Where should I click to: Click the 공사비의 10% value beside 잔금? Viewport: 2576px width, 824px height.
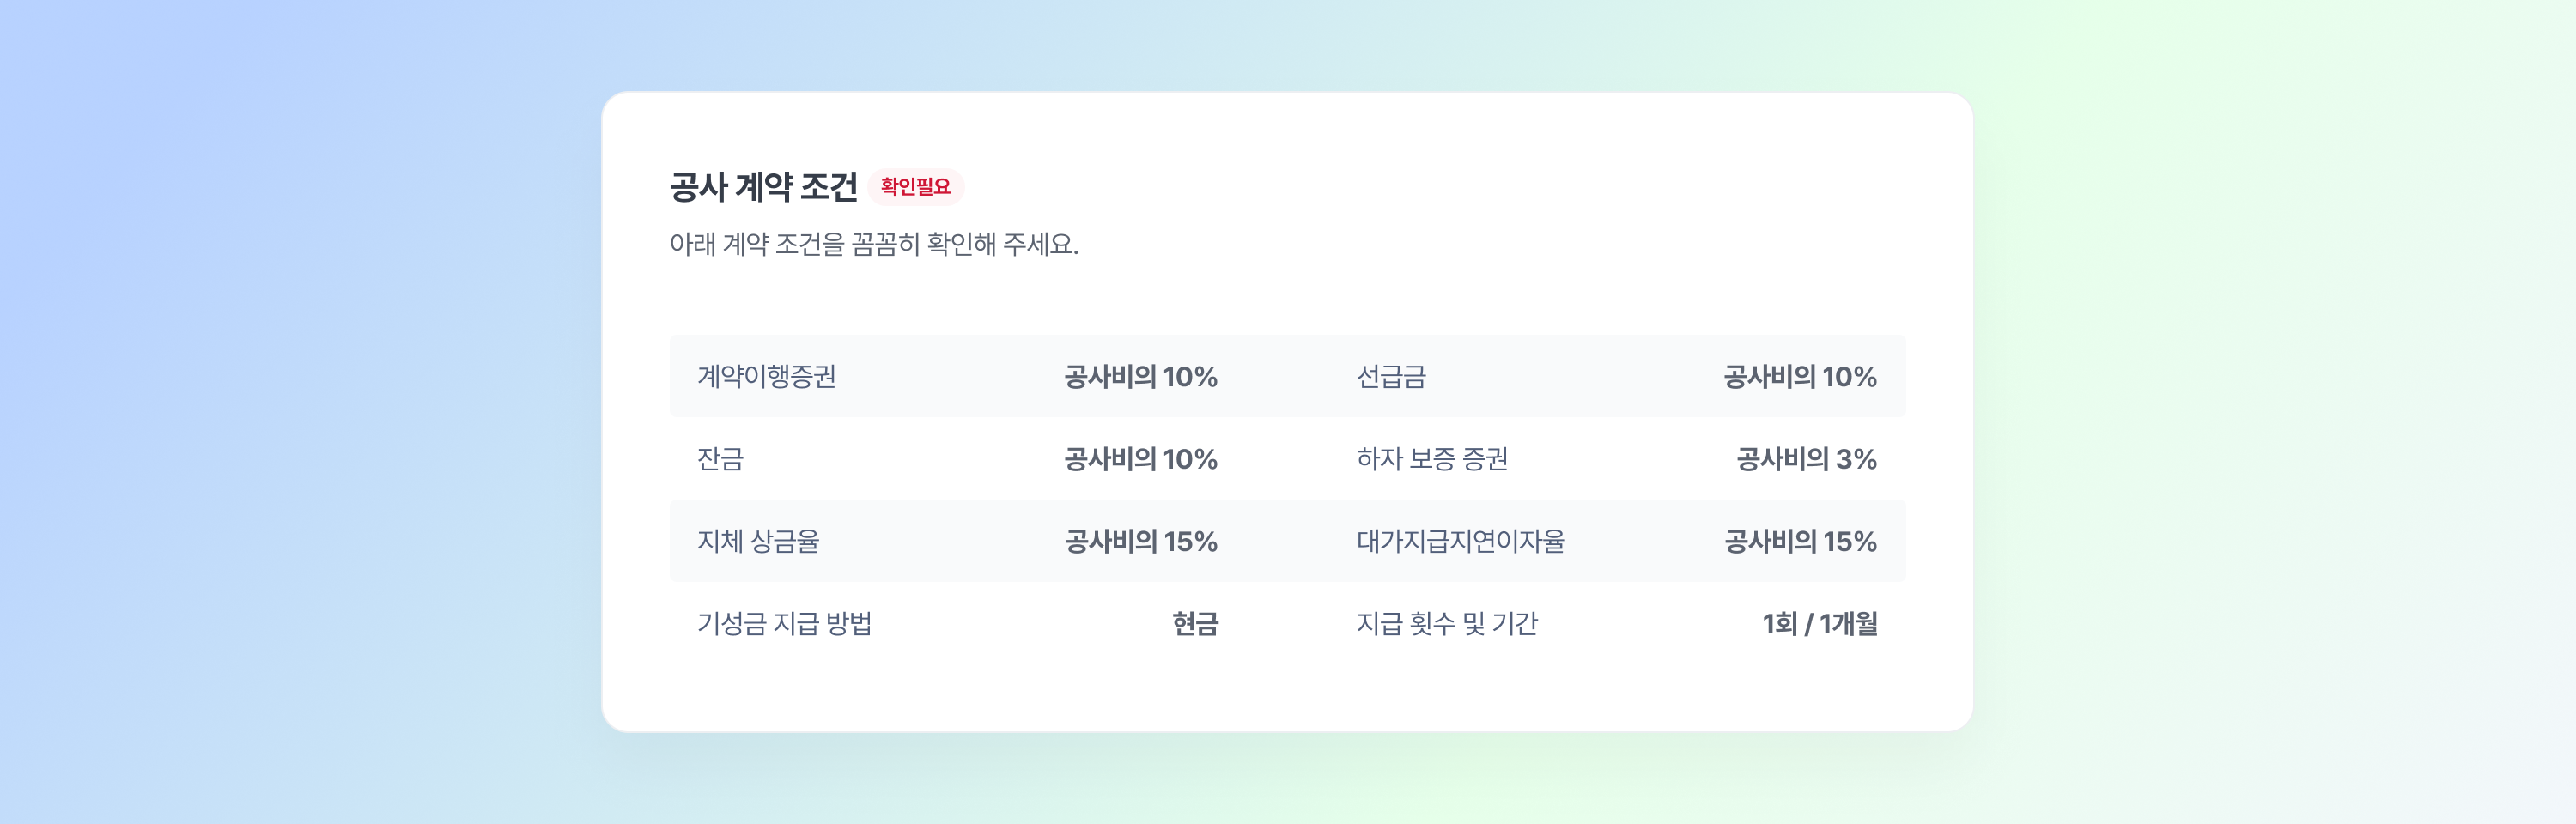1140,459
